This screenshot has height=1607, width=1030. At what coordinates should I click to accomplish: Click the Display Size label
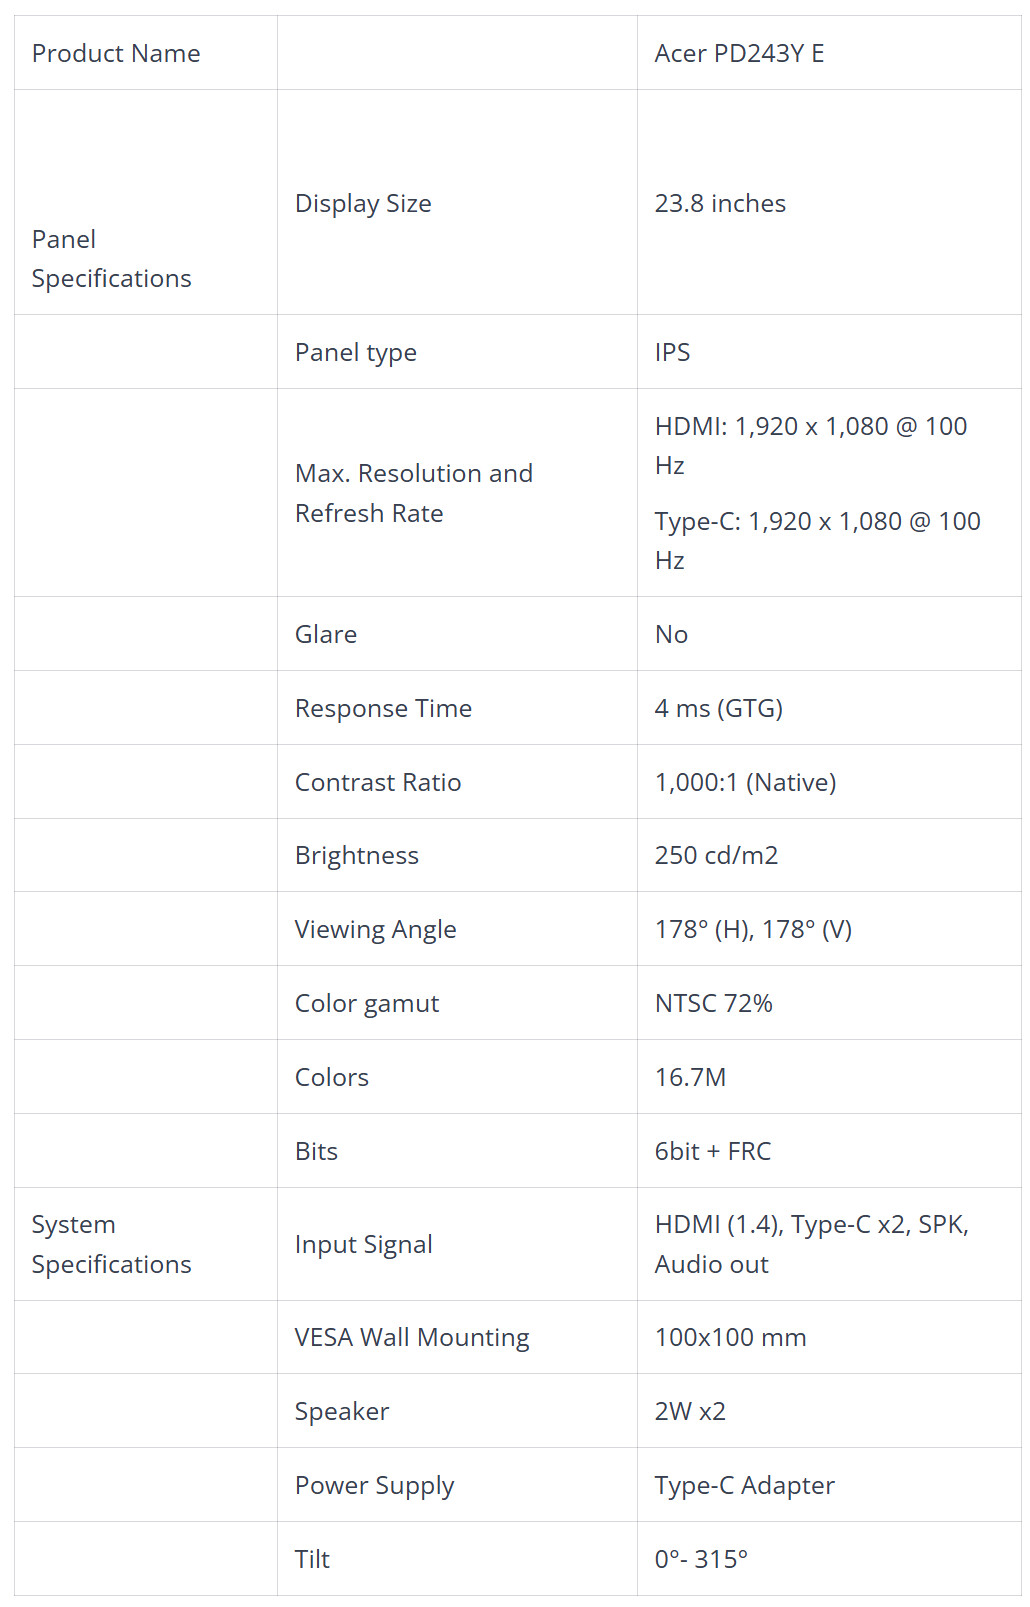click(363, 203)
